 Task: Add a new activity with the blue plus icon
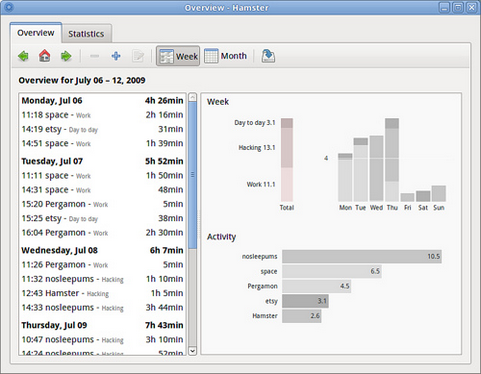coord(116,56)
